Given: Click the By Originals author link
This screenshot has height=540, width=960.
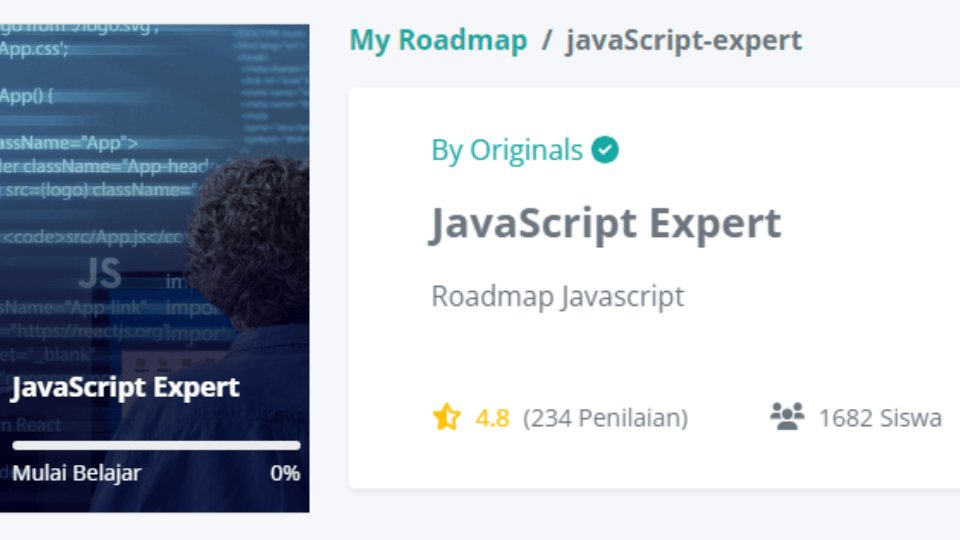Looking at the screenshot, I should [507, 150].
